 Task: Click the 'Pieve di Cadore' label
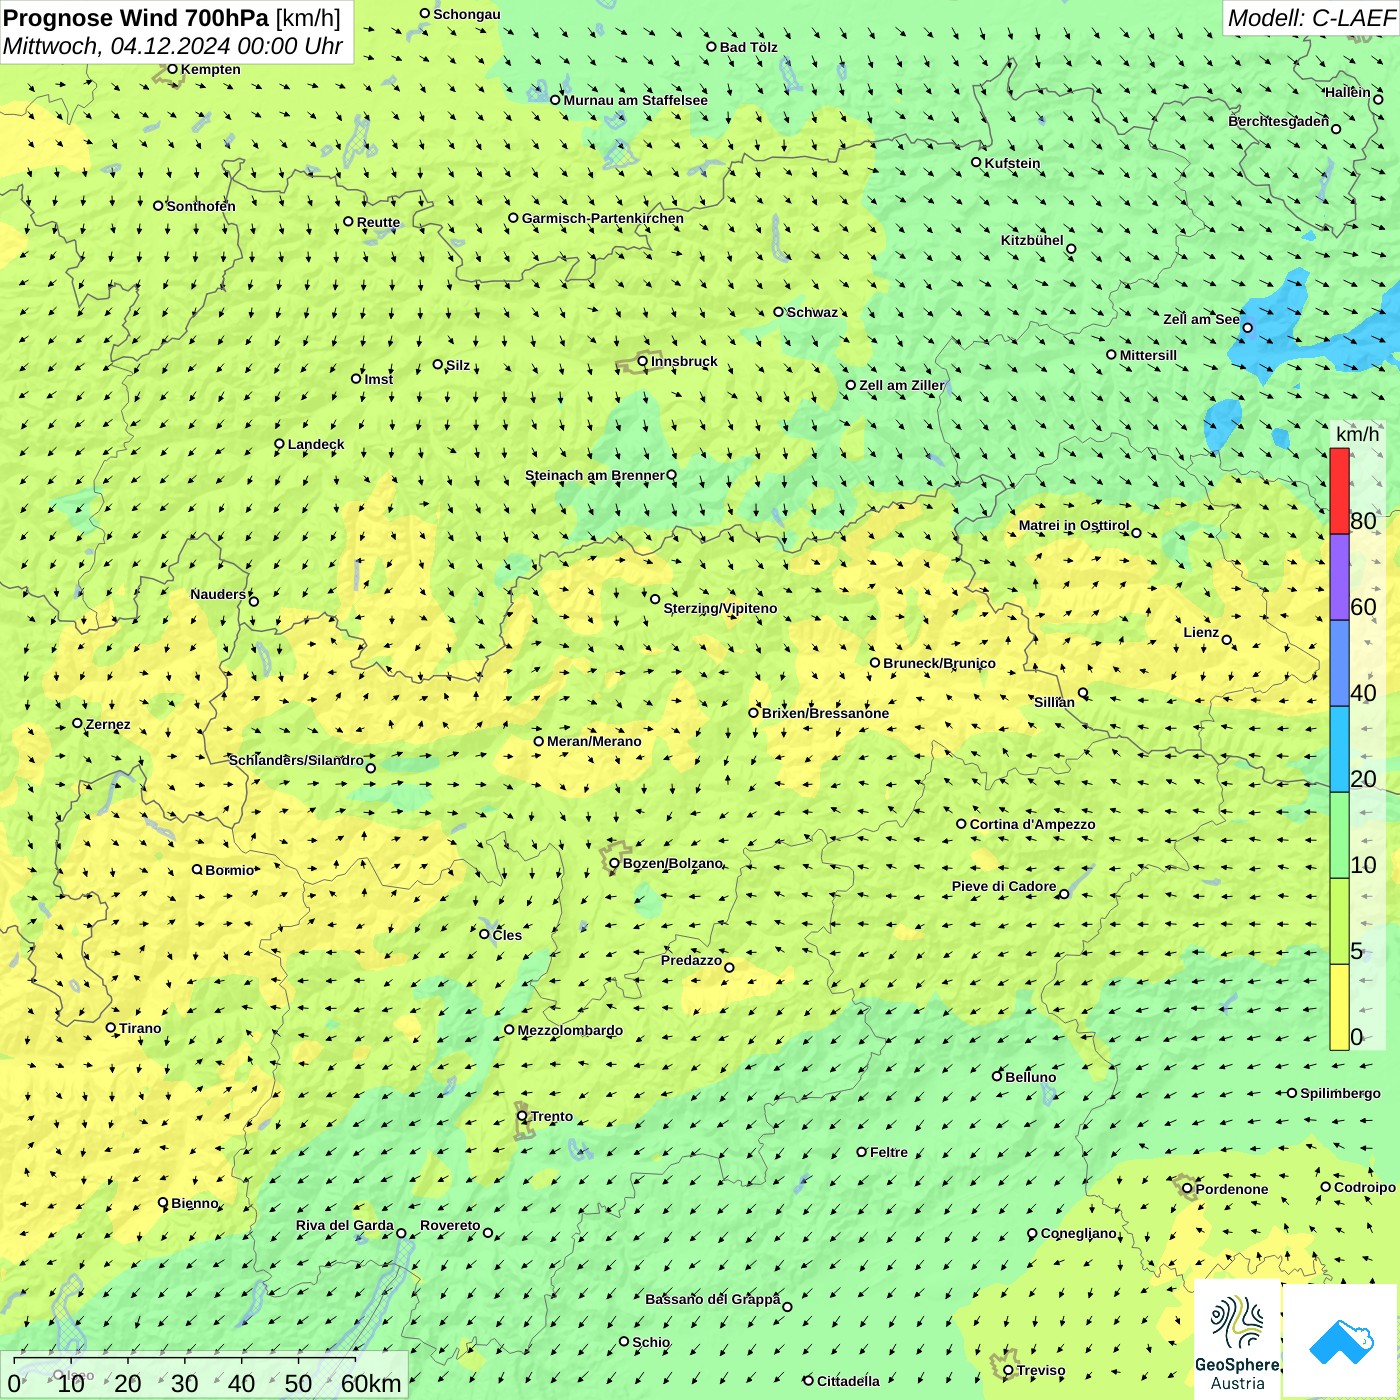coord(1004,886)
